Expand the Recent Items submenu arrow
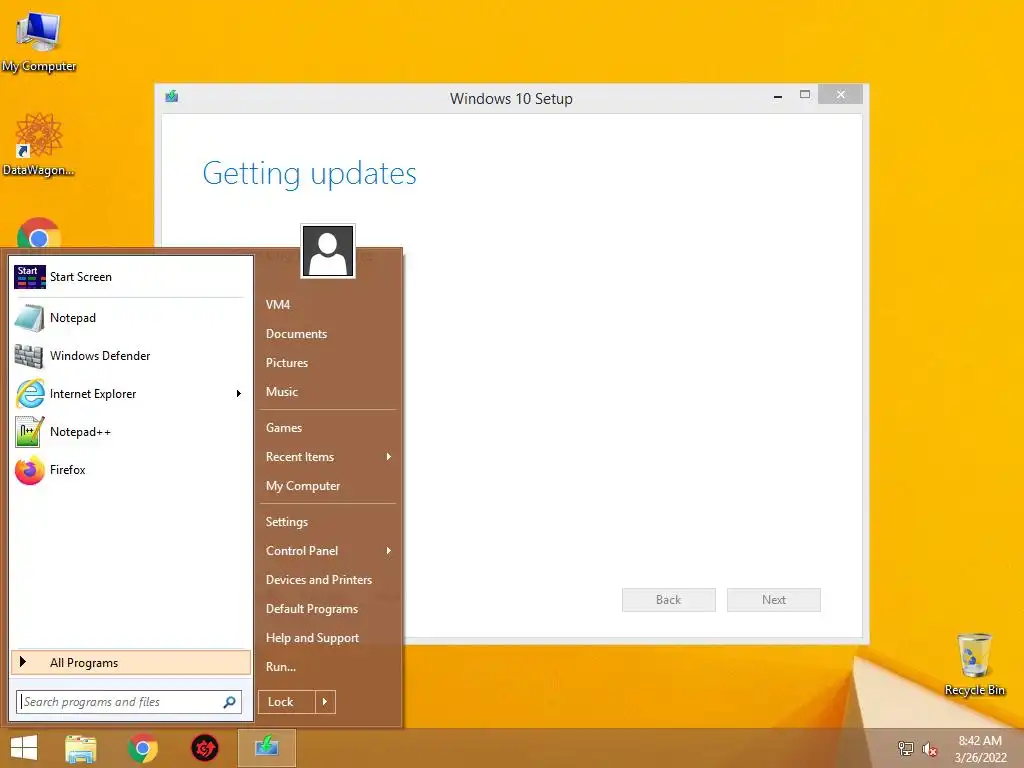The image size is (1024, 768). [x=389, y=456]
